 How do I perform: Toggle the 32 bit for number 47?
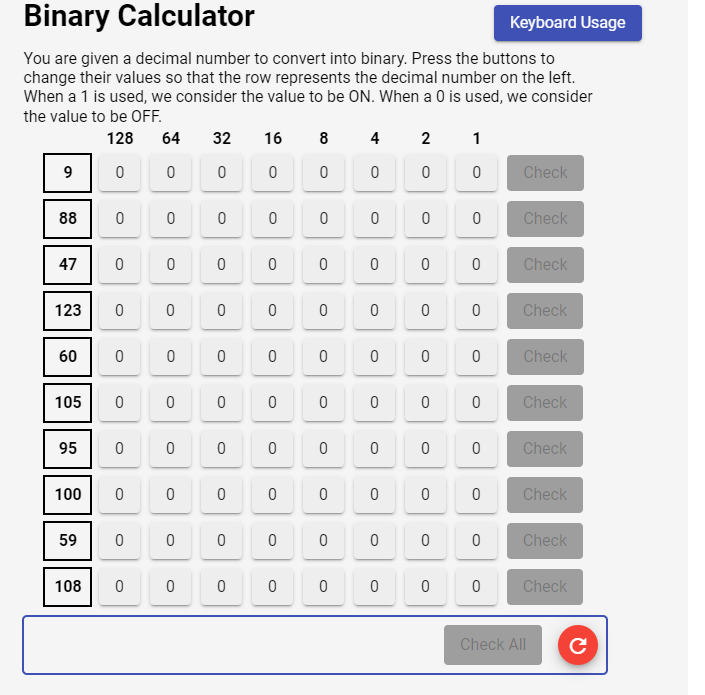click(221, 264)
